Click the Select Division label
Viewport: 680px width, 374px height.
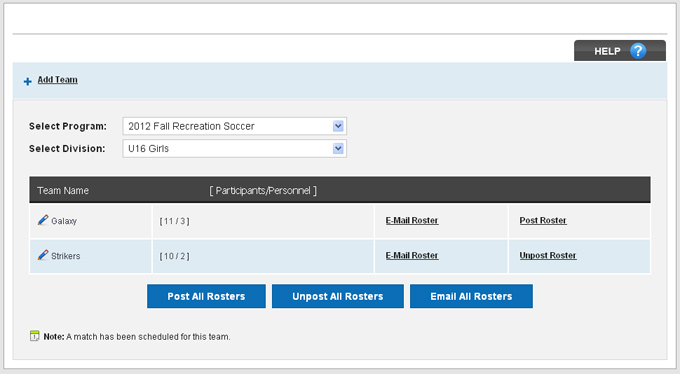point(67,148)
